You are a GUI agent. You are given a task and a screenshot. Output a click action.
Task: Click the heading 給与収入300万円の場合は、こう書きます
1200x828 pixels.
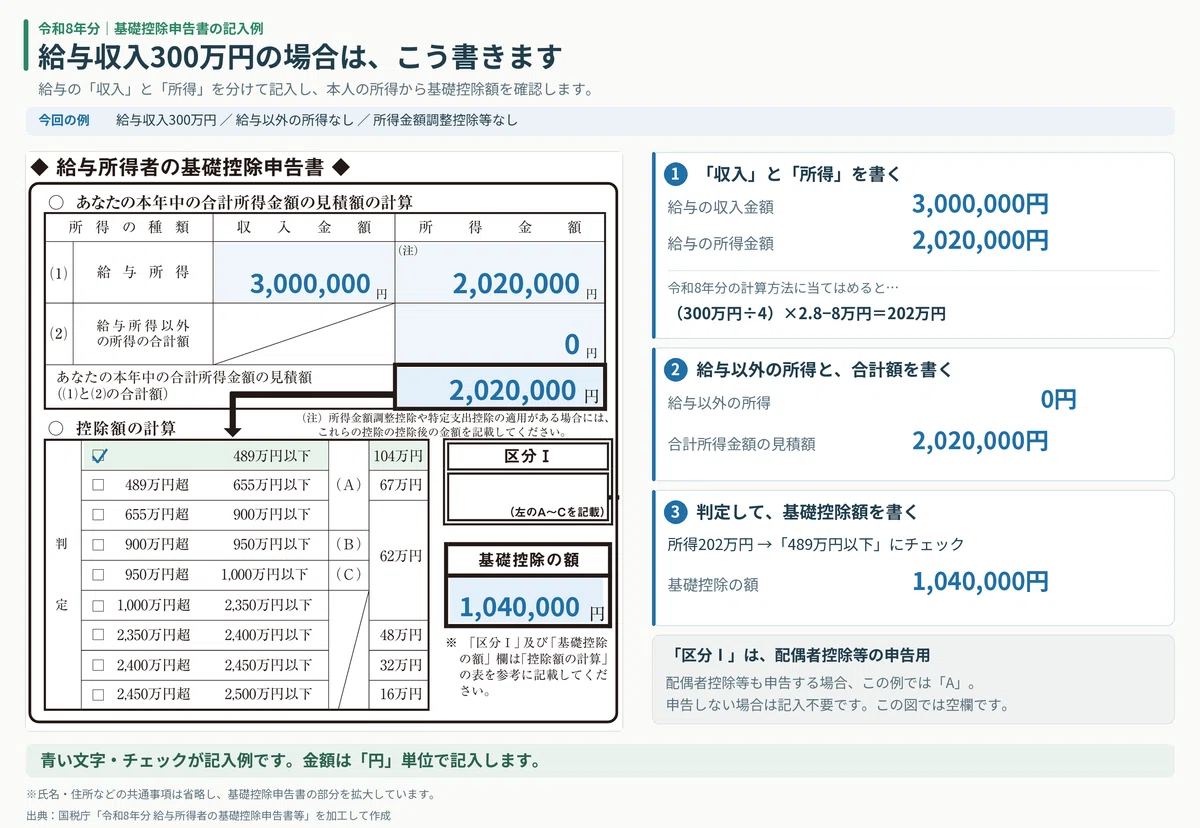[300, 56]
